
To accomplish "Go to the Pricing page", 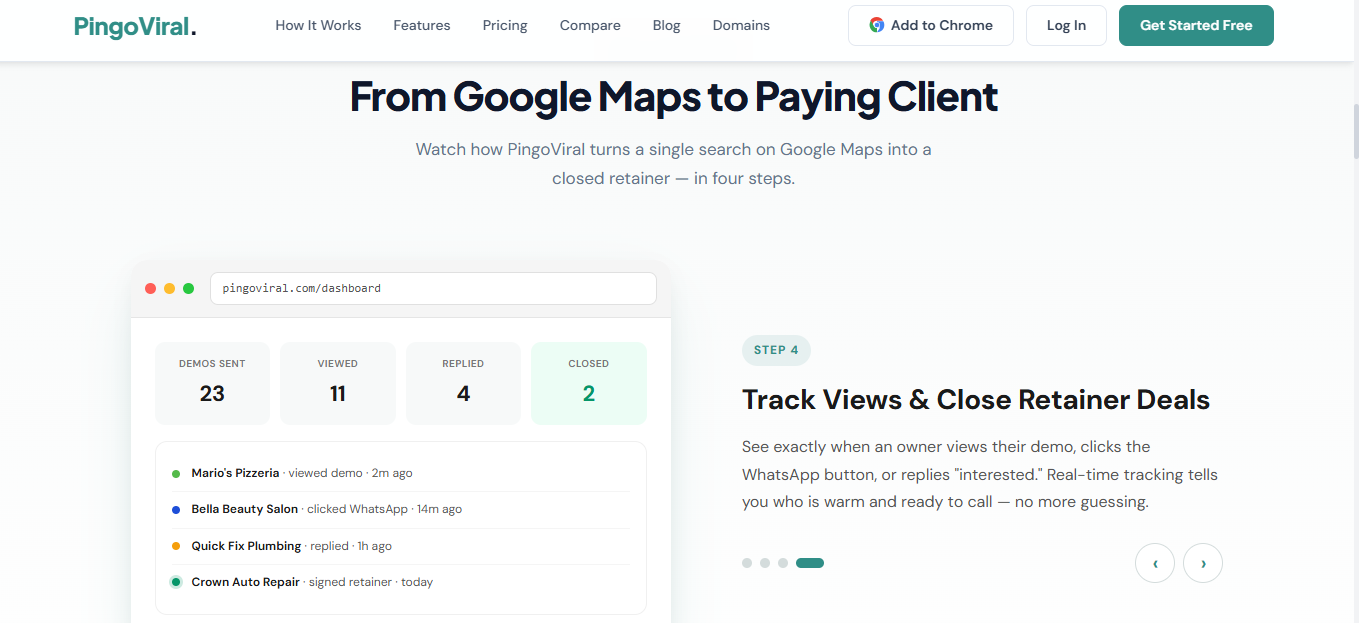I will click(x=505, y=25).
